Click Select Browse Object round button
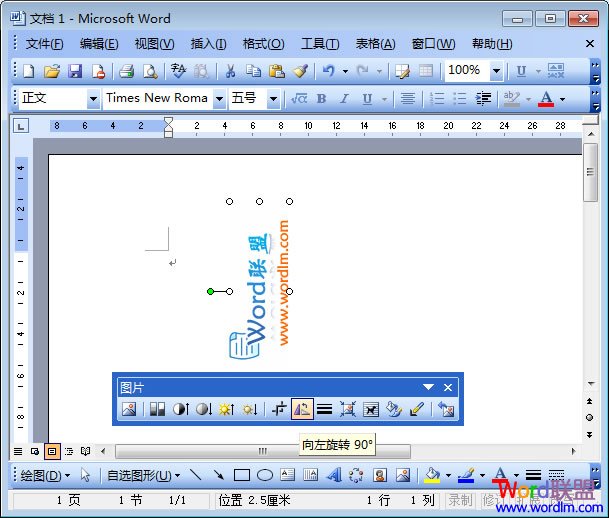The height and width of the screenshot is (518, 609). [590, 417]
